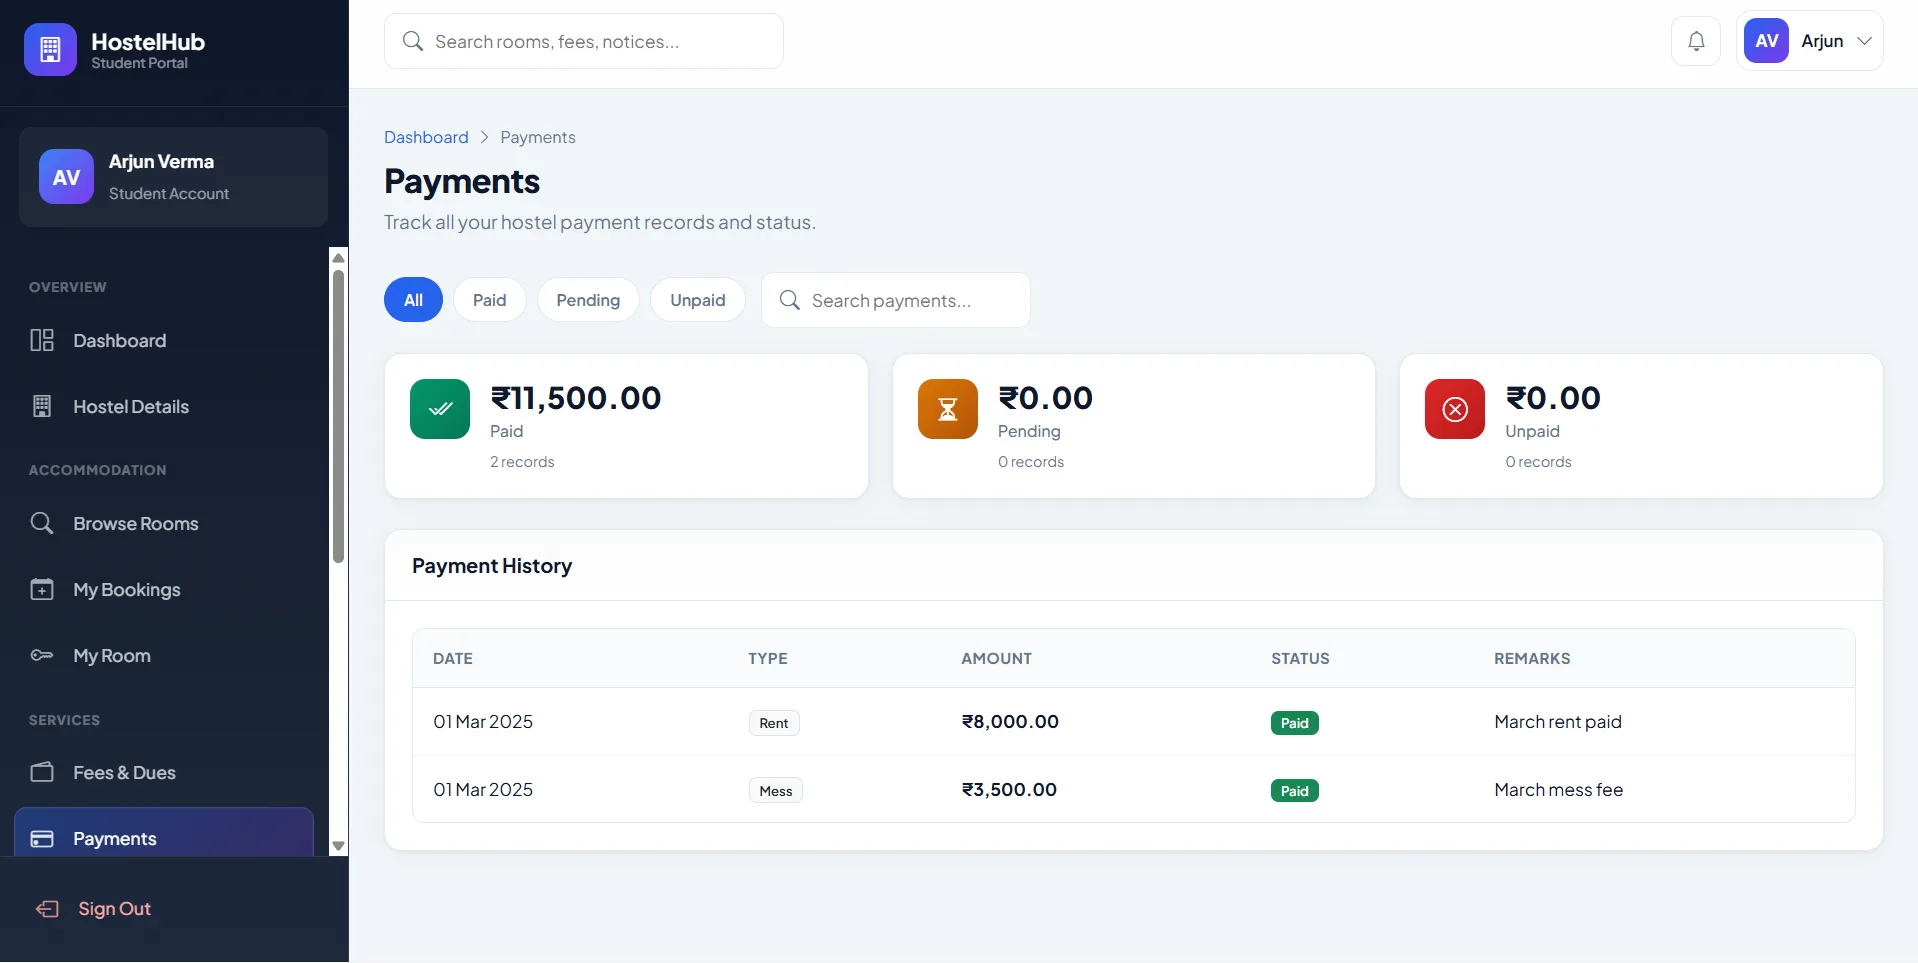Select the Payments sidebar menu item

(x=164, y=838)
